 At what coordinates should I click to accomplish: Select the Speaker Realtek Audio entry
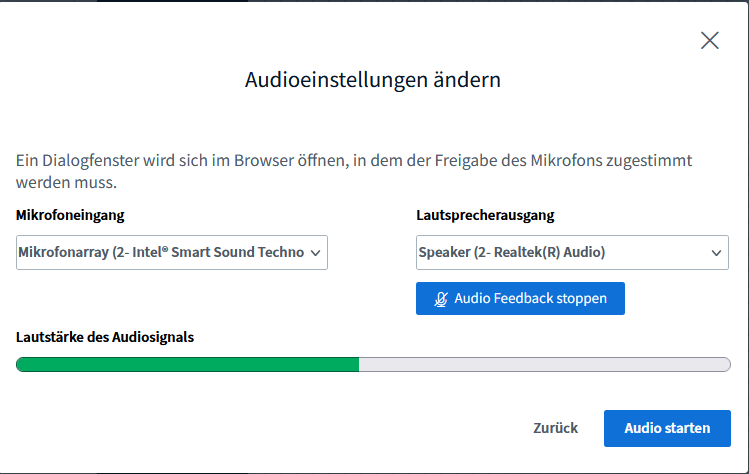[512, 253]
